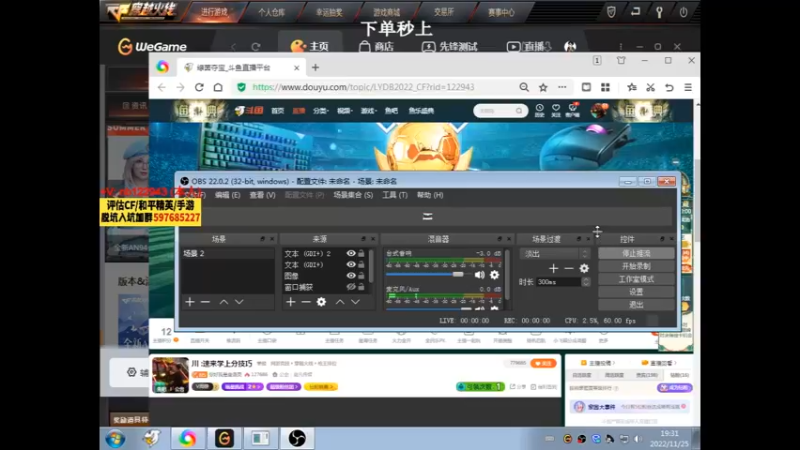This screenshot has height=450, width=800.
Task: Click 工作室模式 button in OBS
Action: (636, 279)
